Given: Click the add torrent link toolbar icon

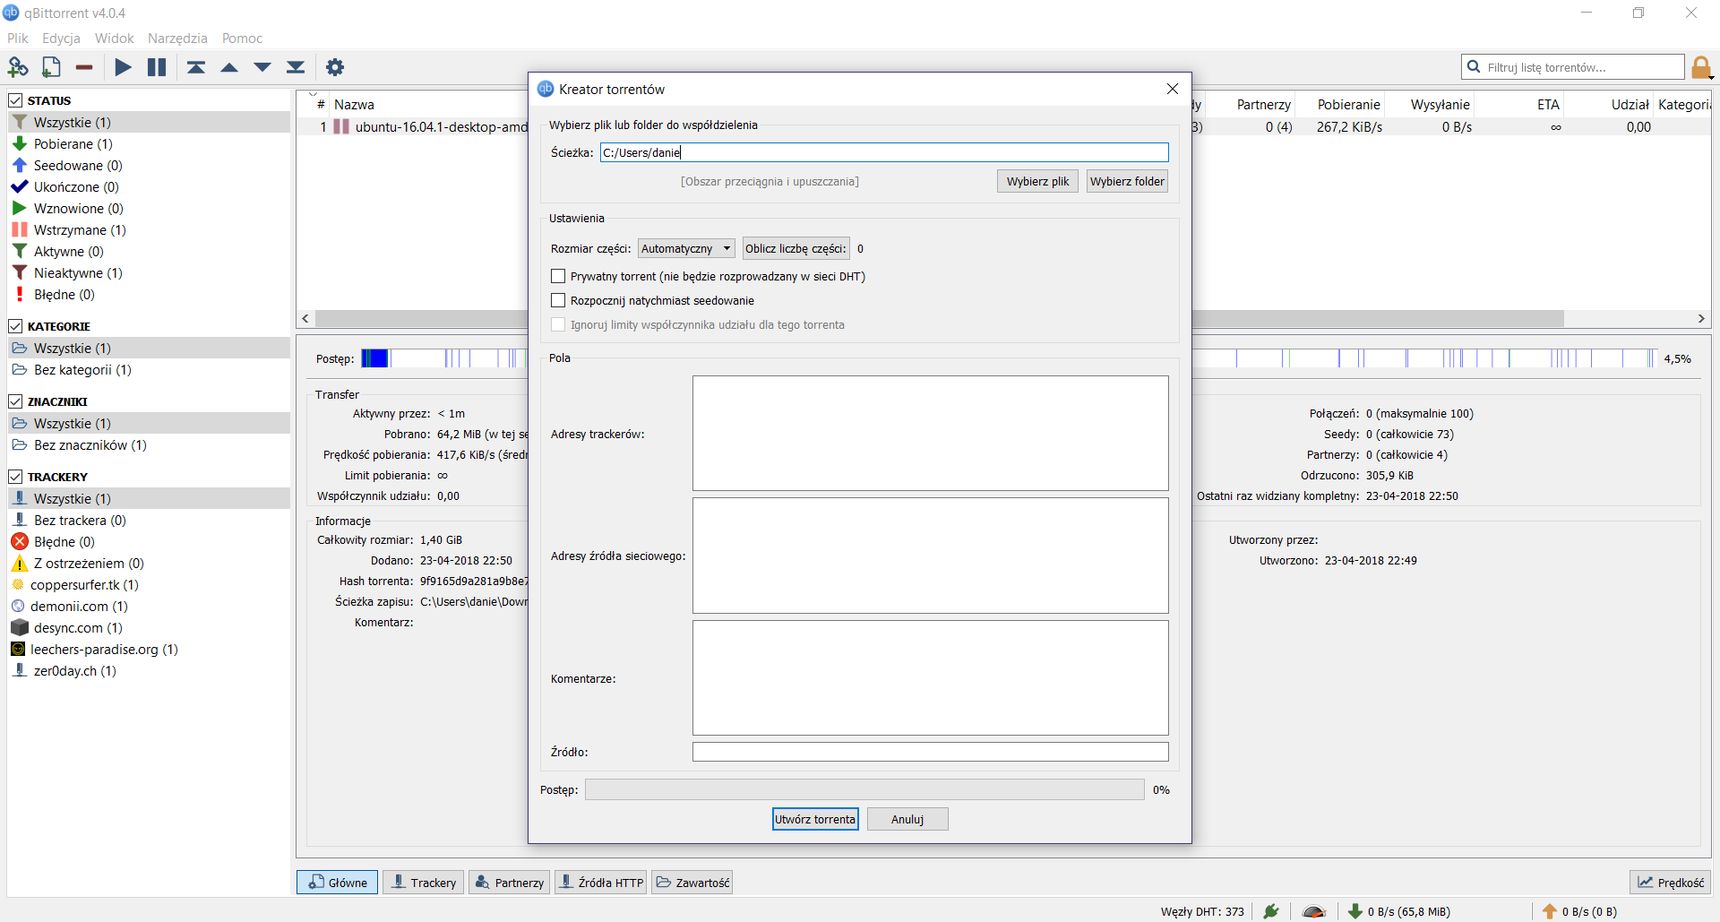Looking at the screenshot, I should coord(18,67).
